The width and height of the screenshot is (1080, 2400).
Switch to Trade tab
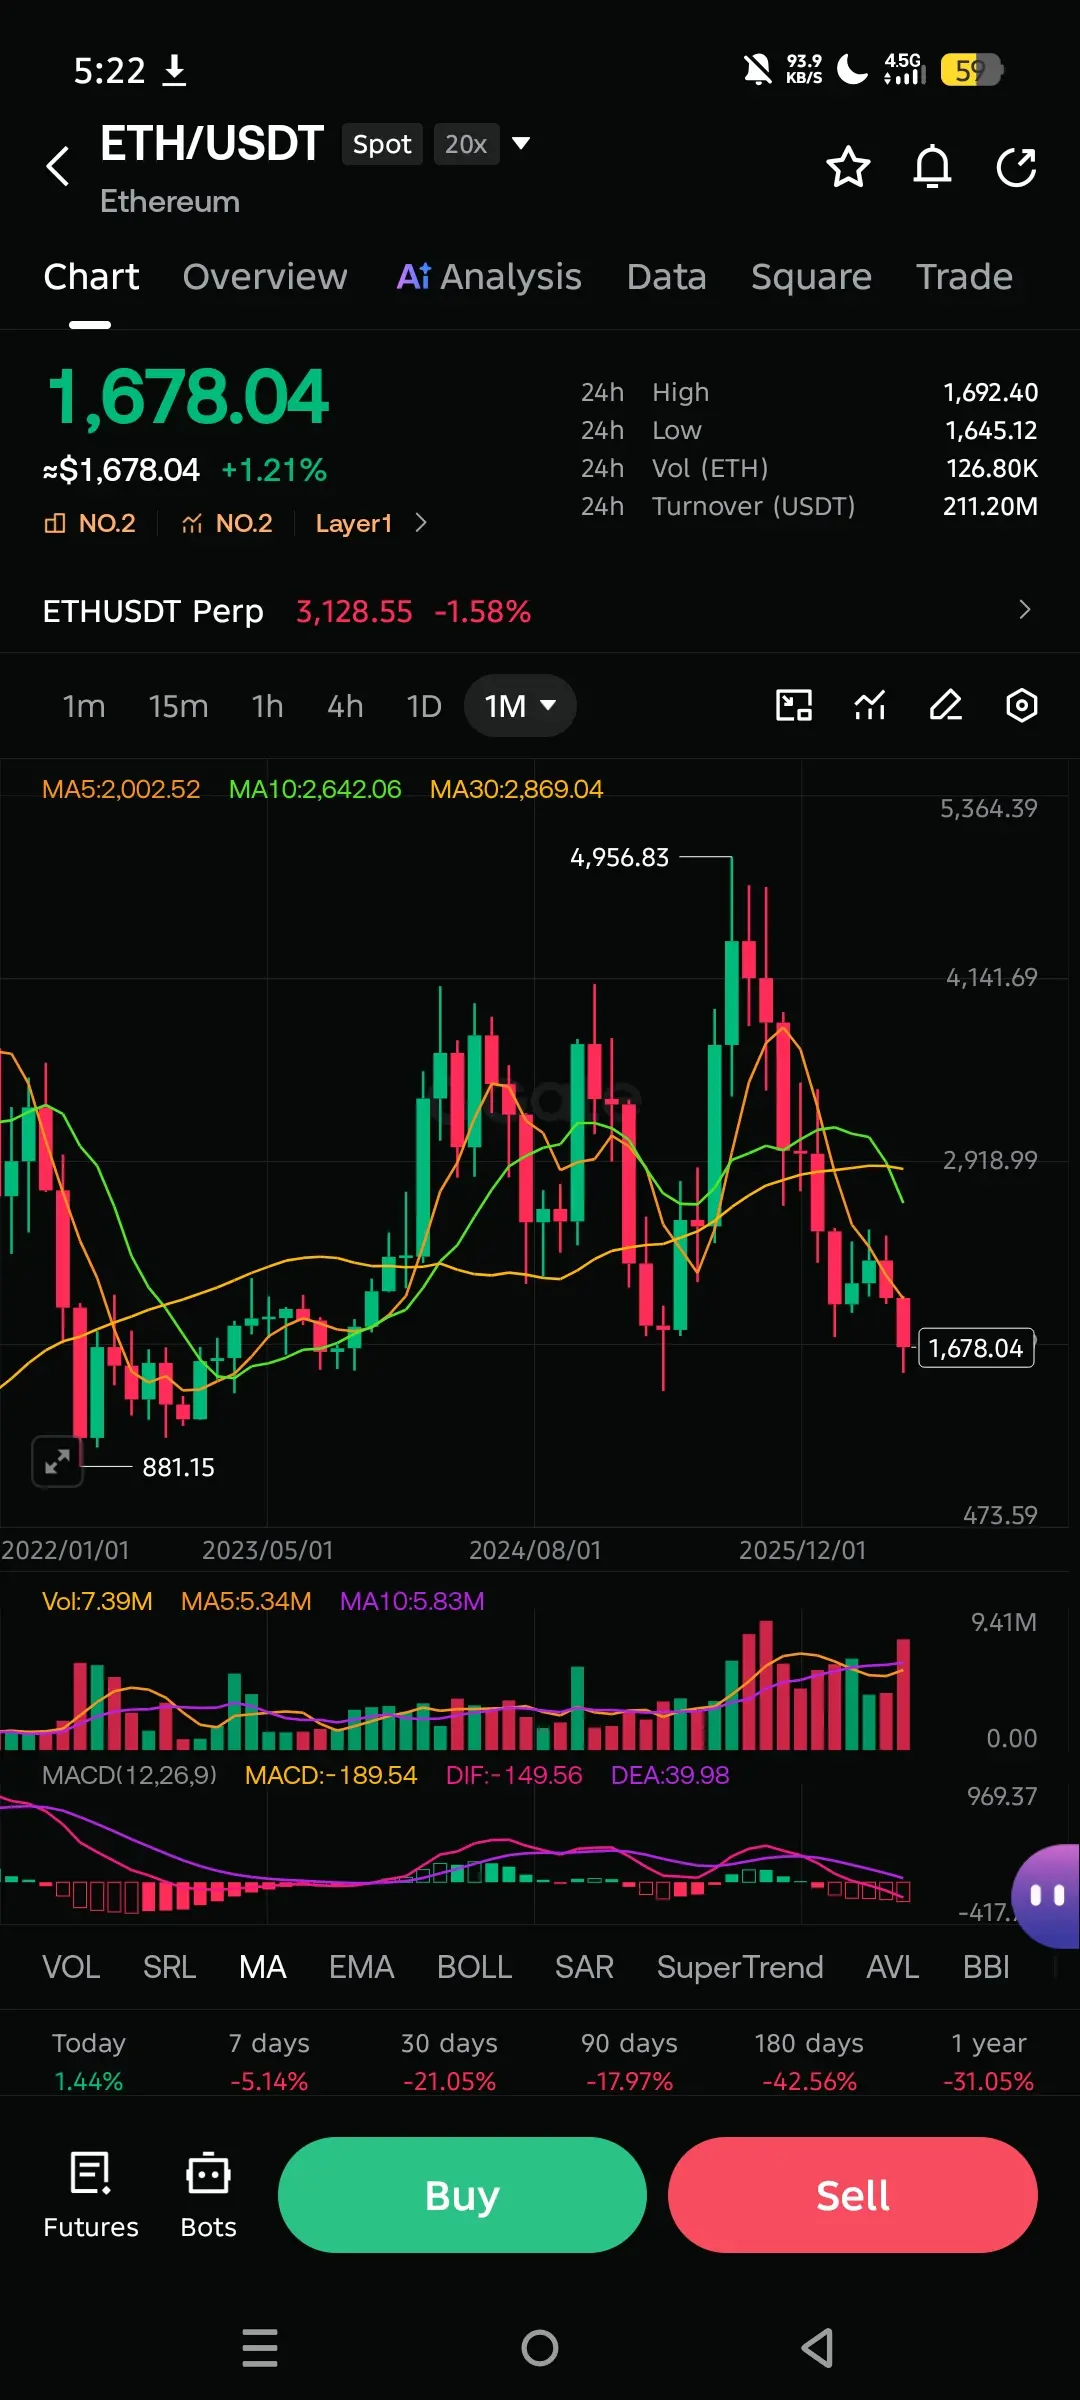964,277
